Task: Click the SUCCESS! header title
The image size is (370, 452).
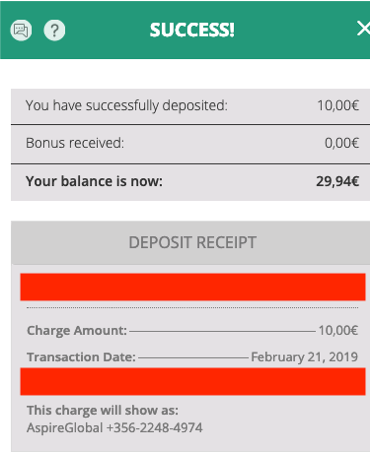Action: (192, 30)
